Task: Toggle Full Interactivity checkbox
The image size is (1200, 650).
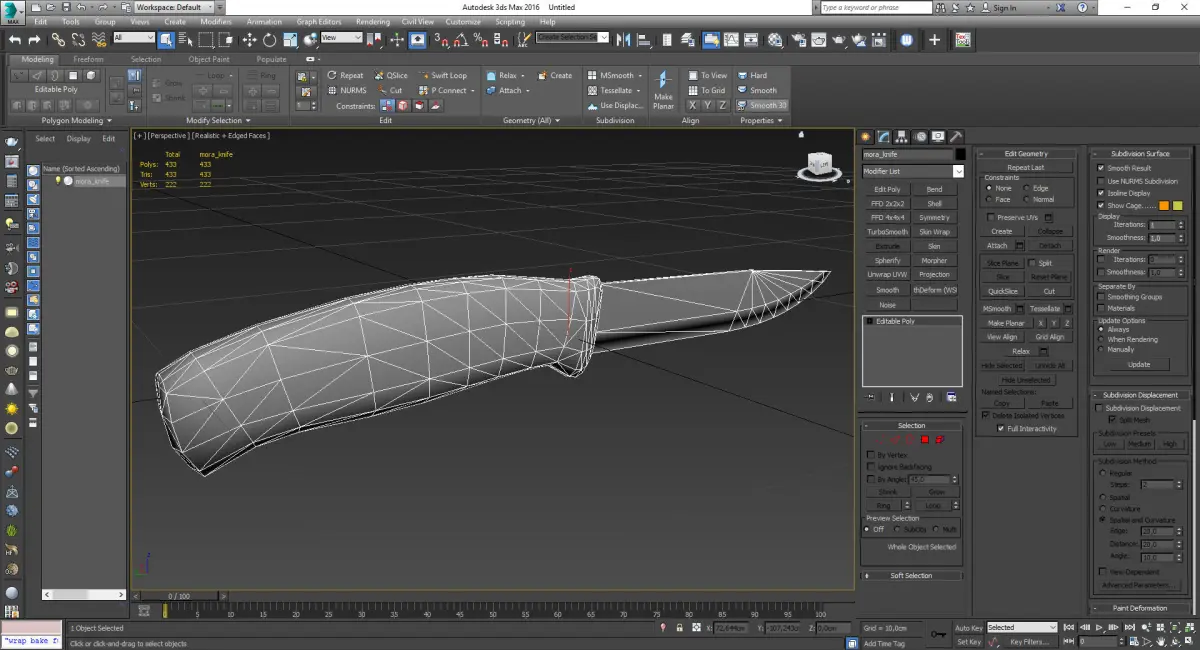Action: [x=1001, y=429]
